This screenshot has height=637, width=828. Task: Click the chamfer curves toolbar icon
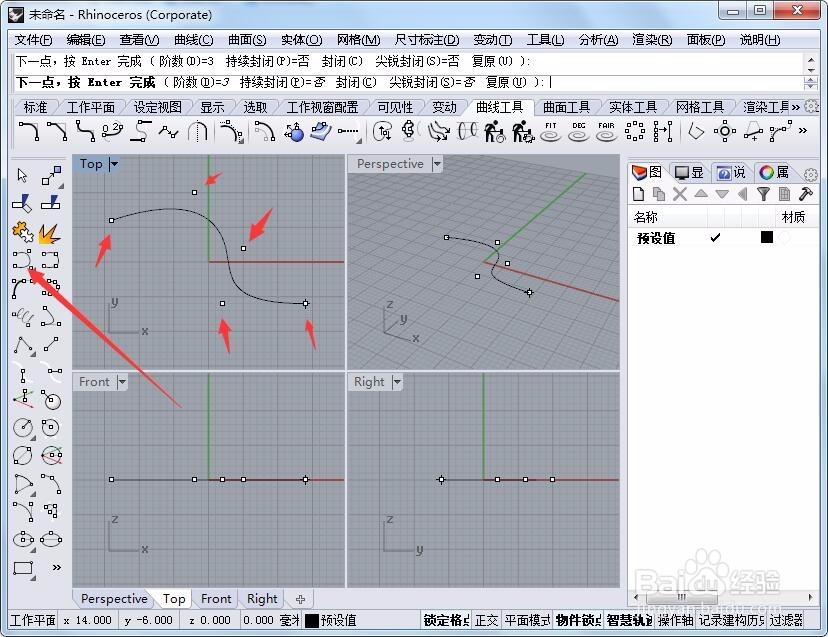(57, 132)
